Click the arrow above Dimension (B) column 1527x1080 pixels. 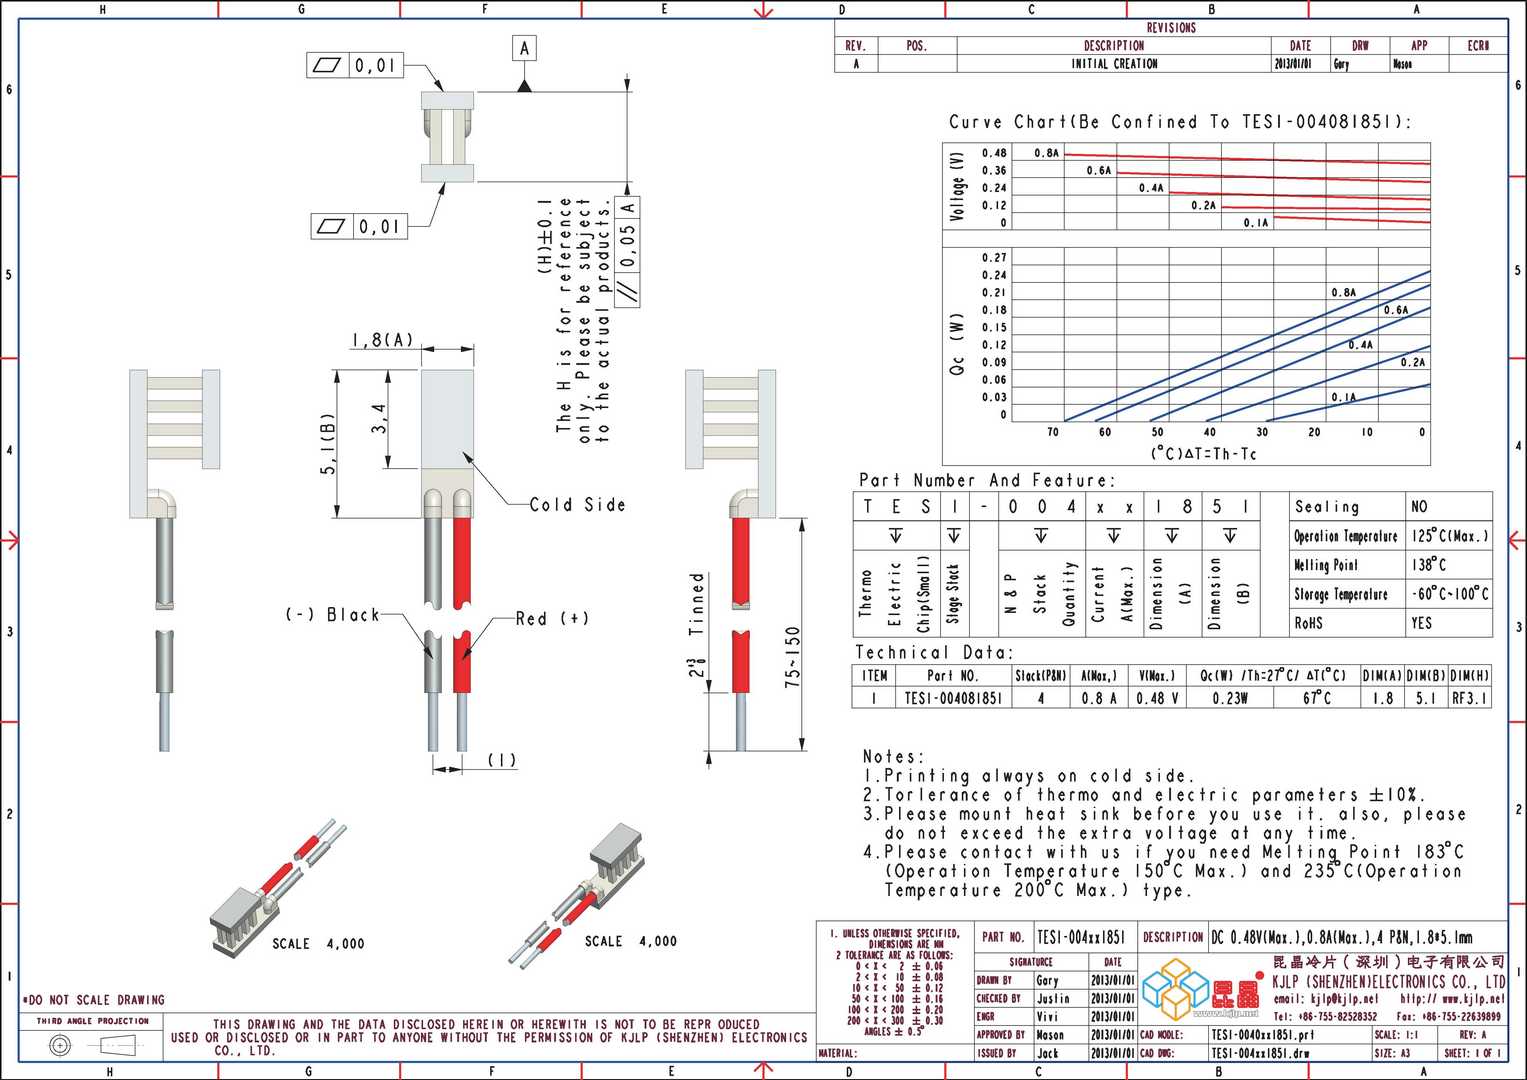[1230, 535]
